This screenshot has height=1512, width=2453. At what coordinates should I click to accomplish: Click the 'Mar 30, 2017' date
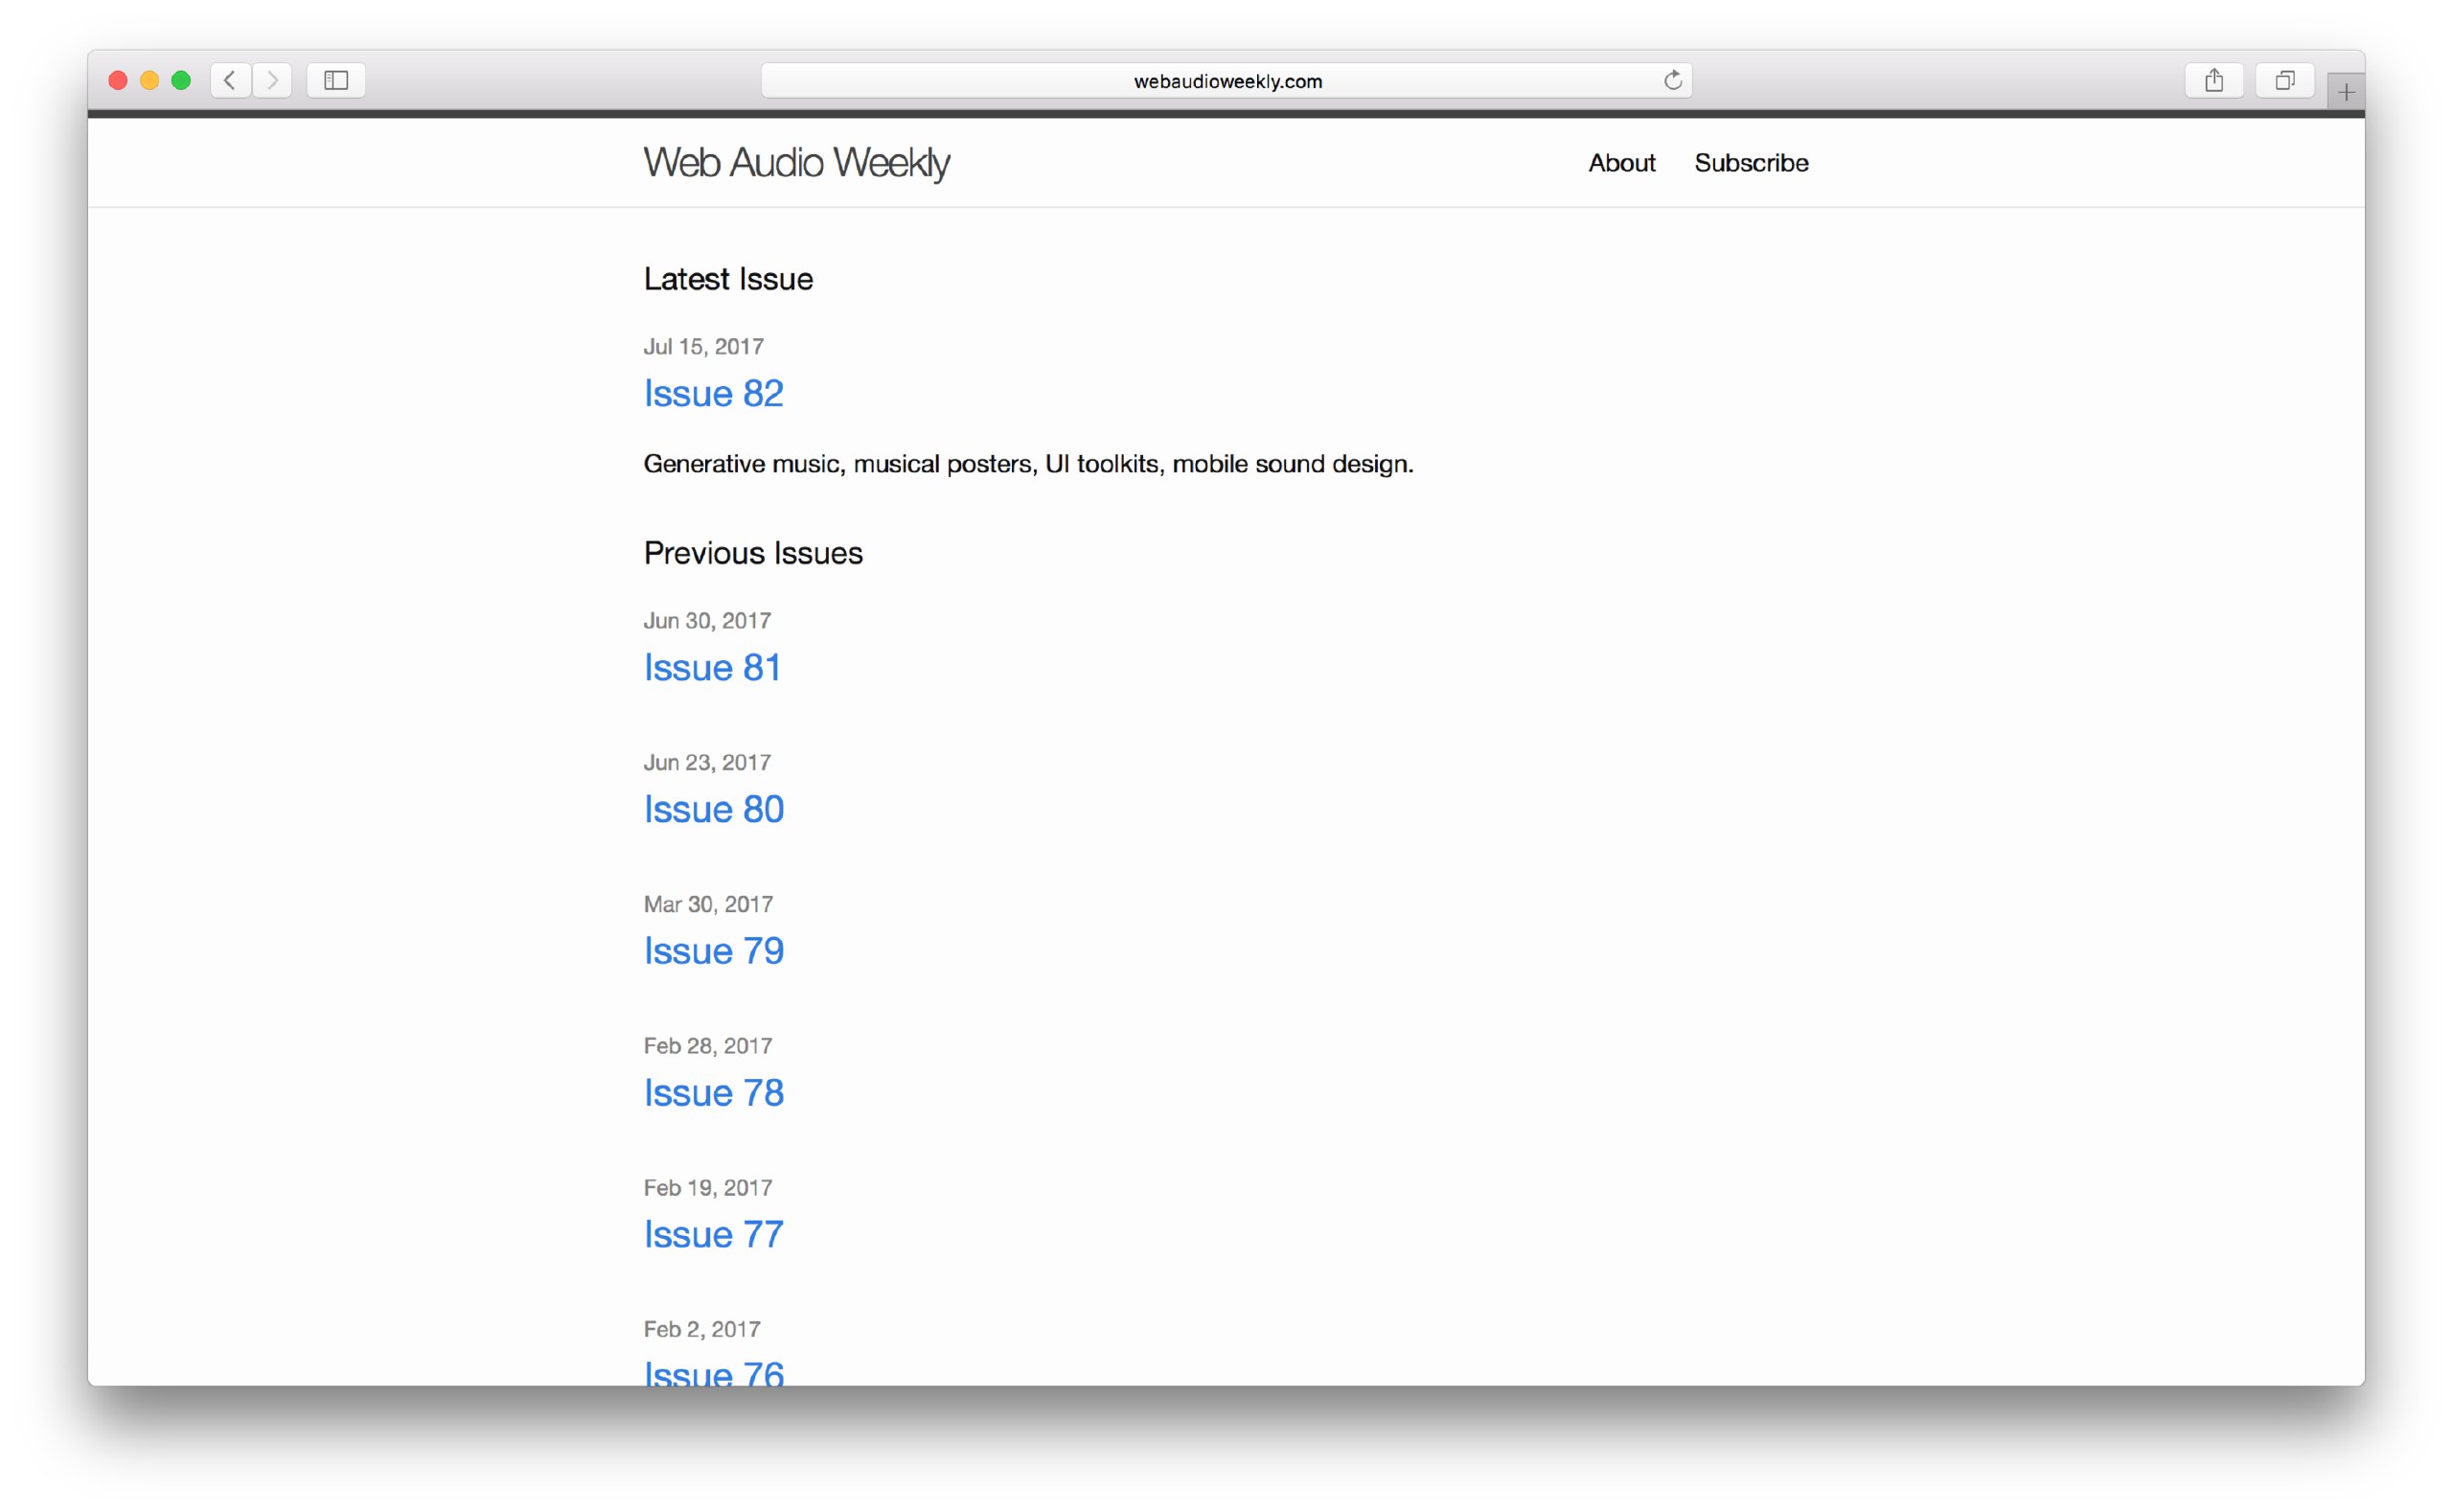click(x=708, y=904)
